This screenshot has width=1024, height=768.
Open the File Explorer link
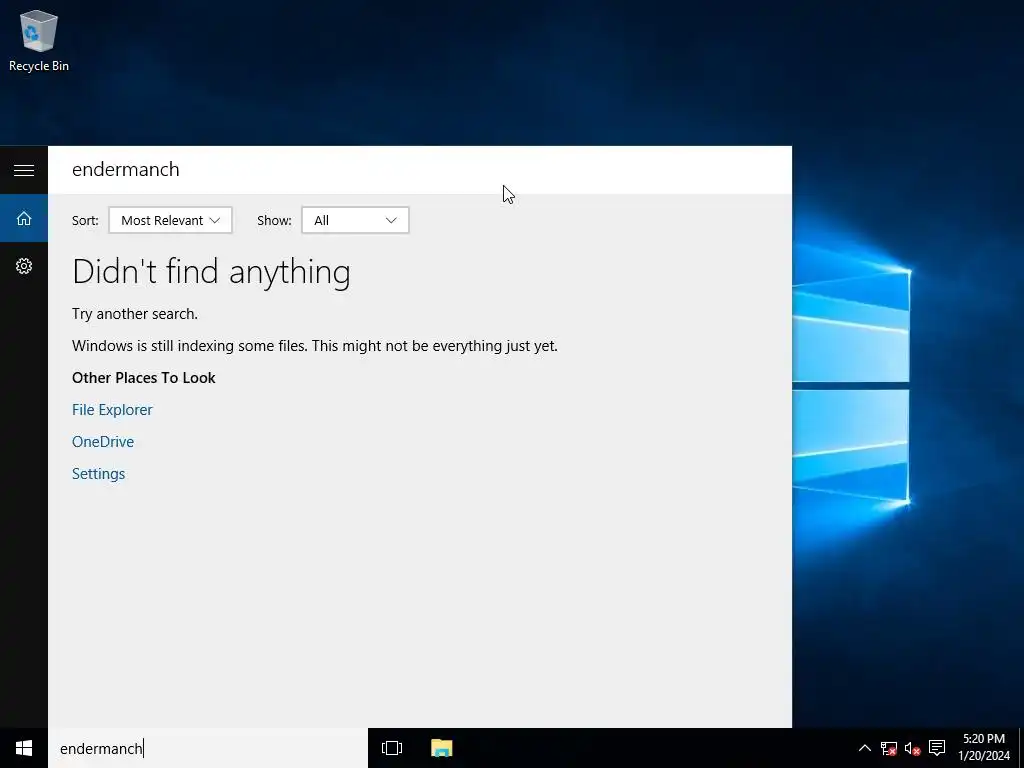tap(112, 409)
